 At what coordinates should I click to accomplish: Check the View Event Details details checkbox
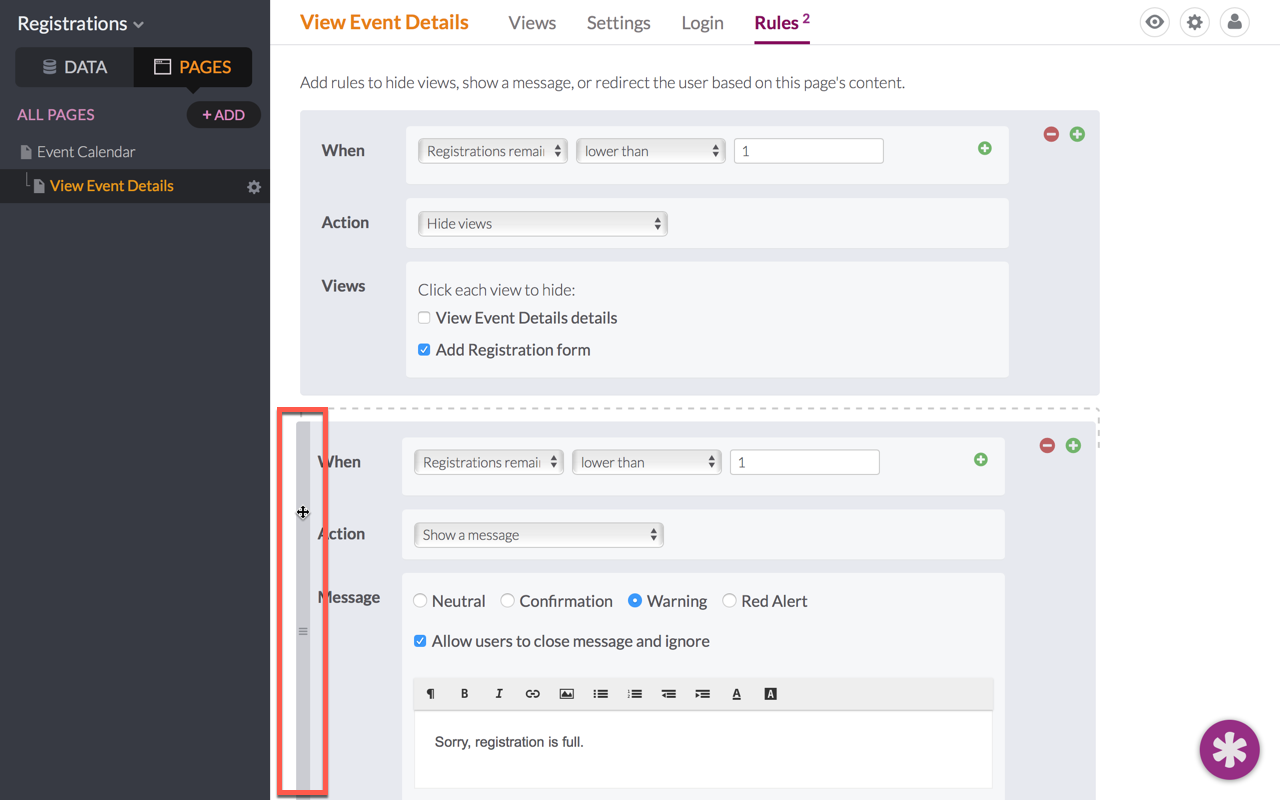pos(424,318)
